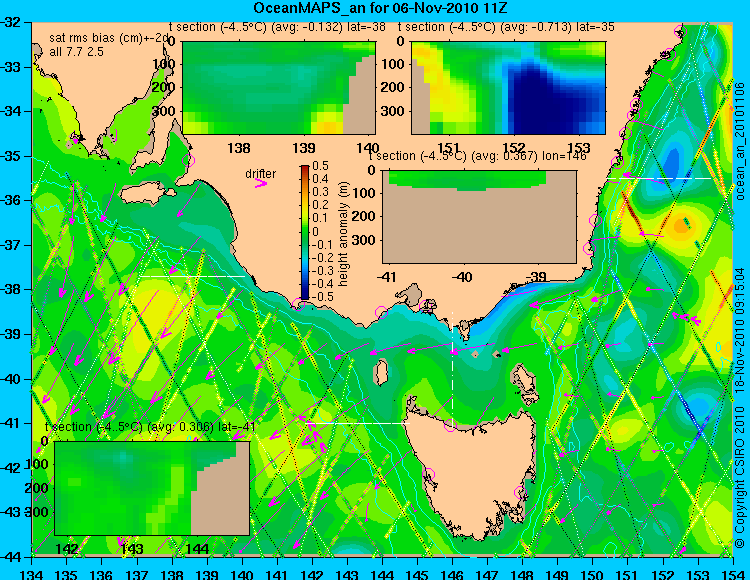Click the 't section (avg: -0.713) lat=-35' heading
750x580 pixels.
click(x=506, y=27)
